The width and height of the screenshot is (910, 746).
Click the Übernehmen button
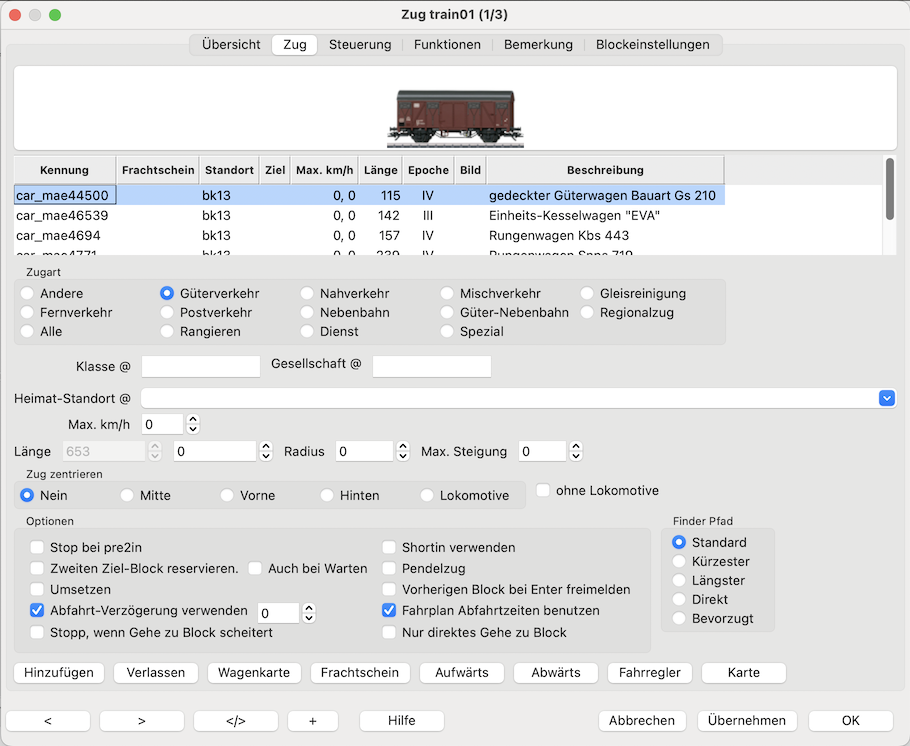click(746, 721)
